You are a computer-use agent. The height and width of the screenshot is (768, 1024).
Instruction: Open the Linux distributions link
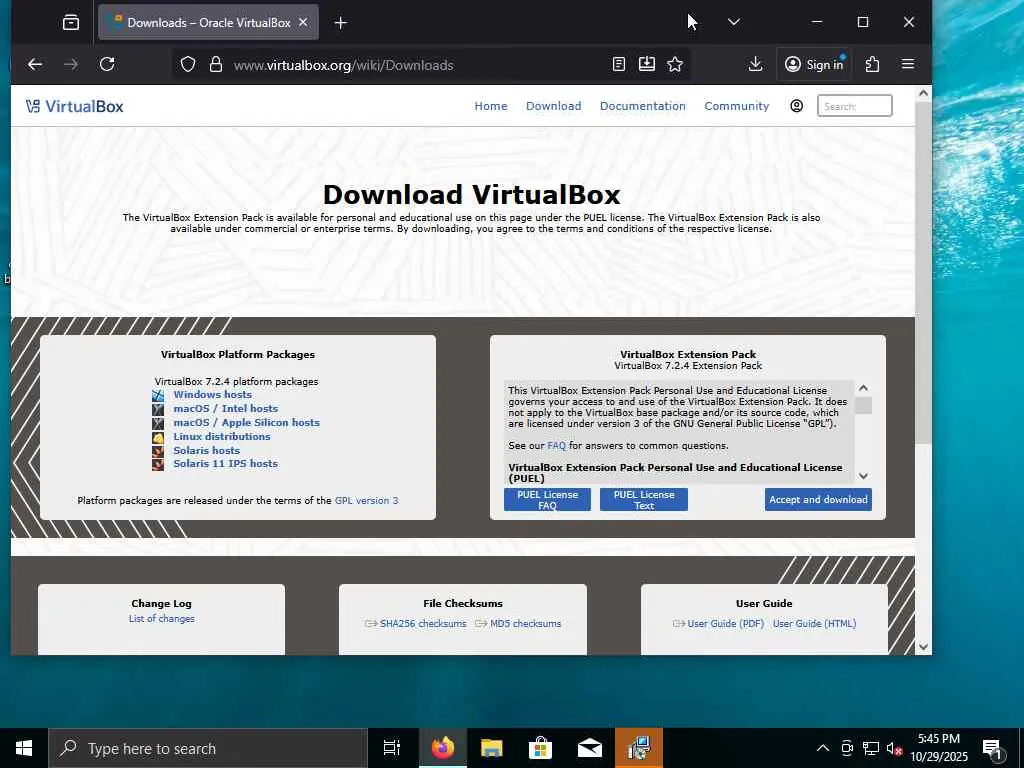(221, 436)
